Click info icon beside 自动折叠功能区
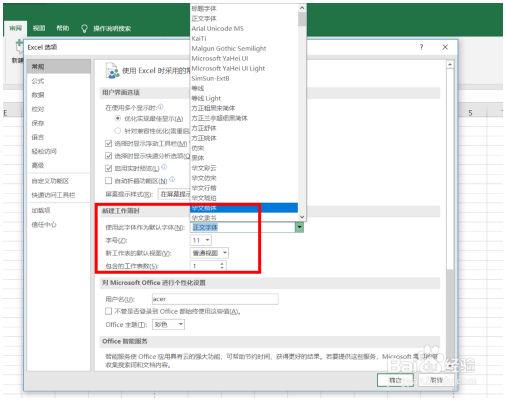The width and height of the screenshot is (506, 401). pos(172,179)
